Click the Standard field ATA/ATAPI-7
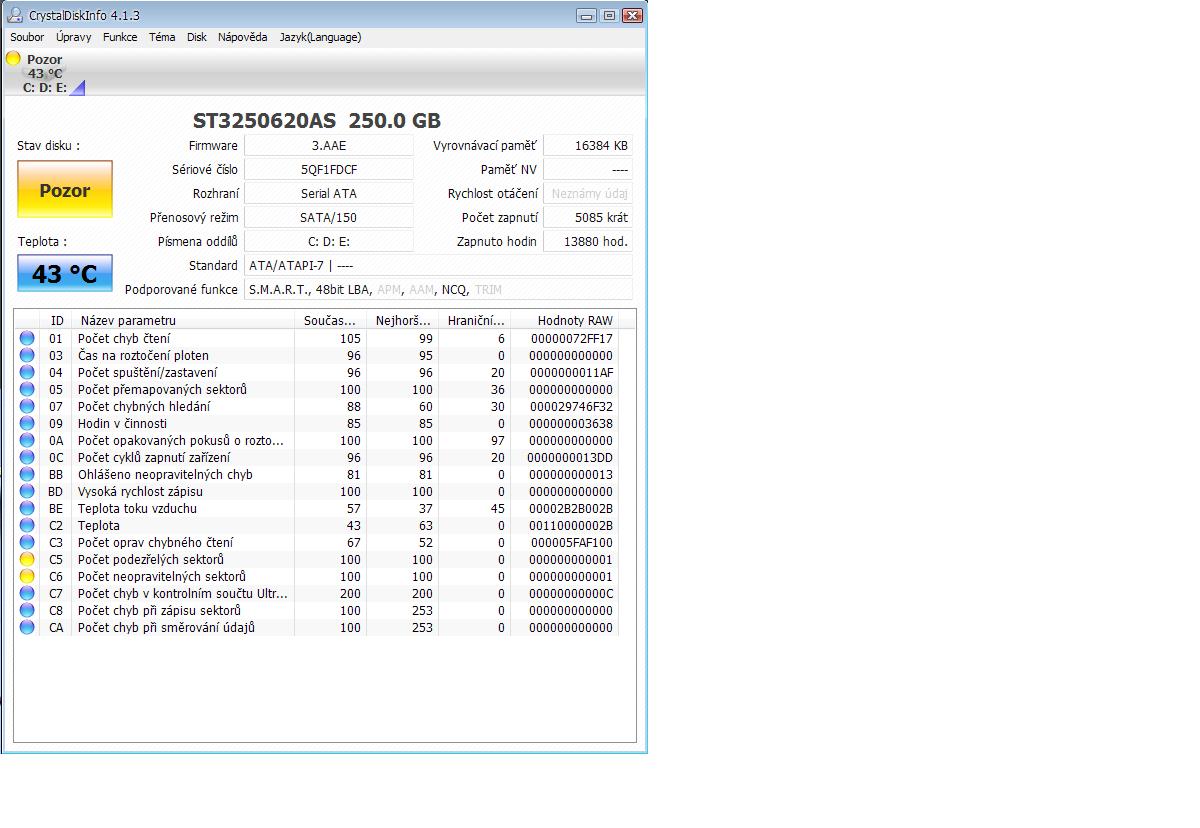 [439, 266]
